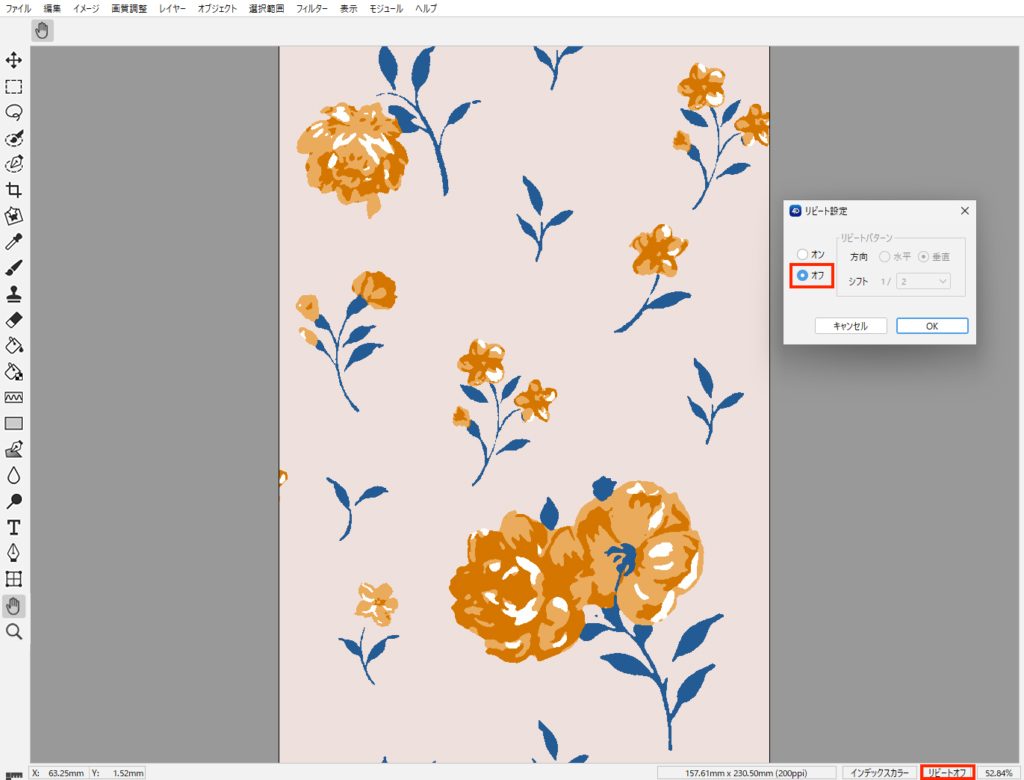The height and width of the screenshot is (780, 1024).
Task: Select the Eraser tool
Action: tap(14, 319)
